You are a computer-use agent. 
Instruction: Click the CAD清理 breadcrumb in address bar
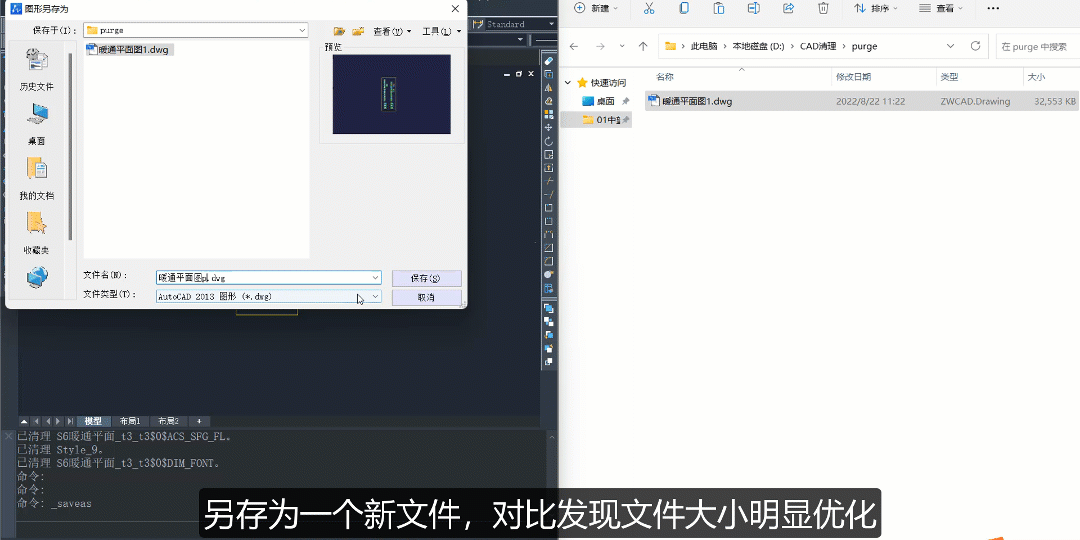click(818, 46)
